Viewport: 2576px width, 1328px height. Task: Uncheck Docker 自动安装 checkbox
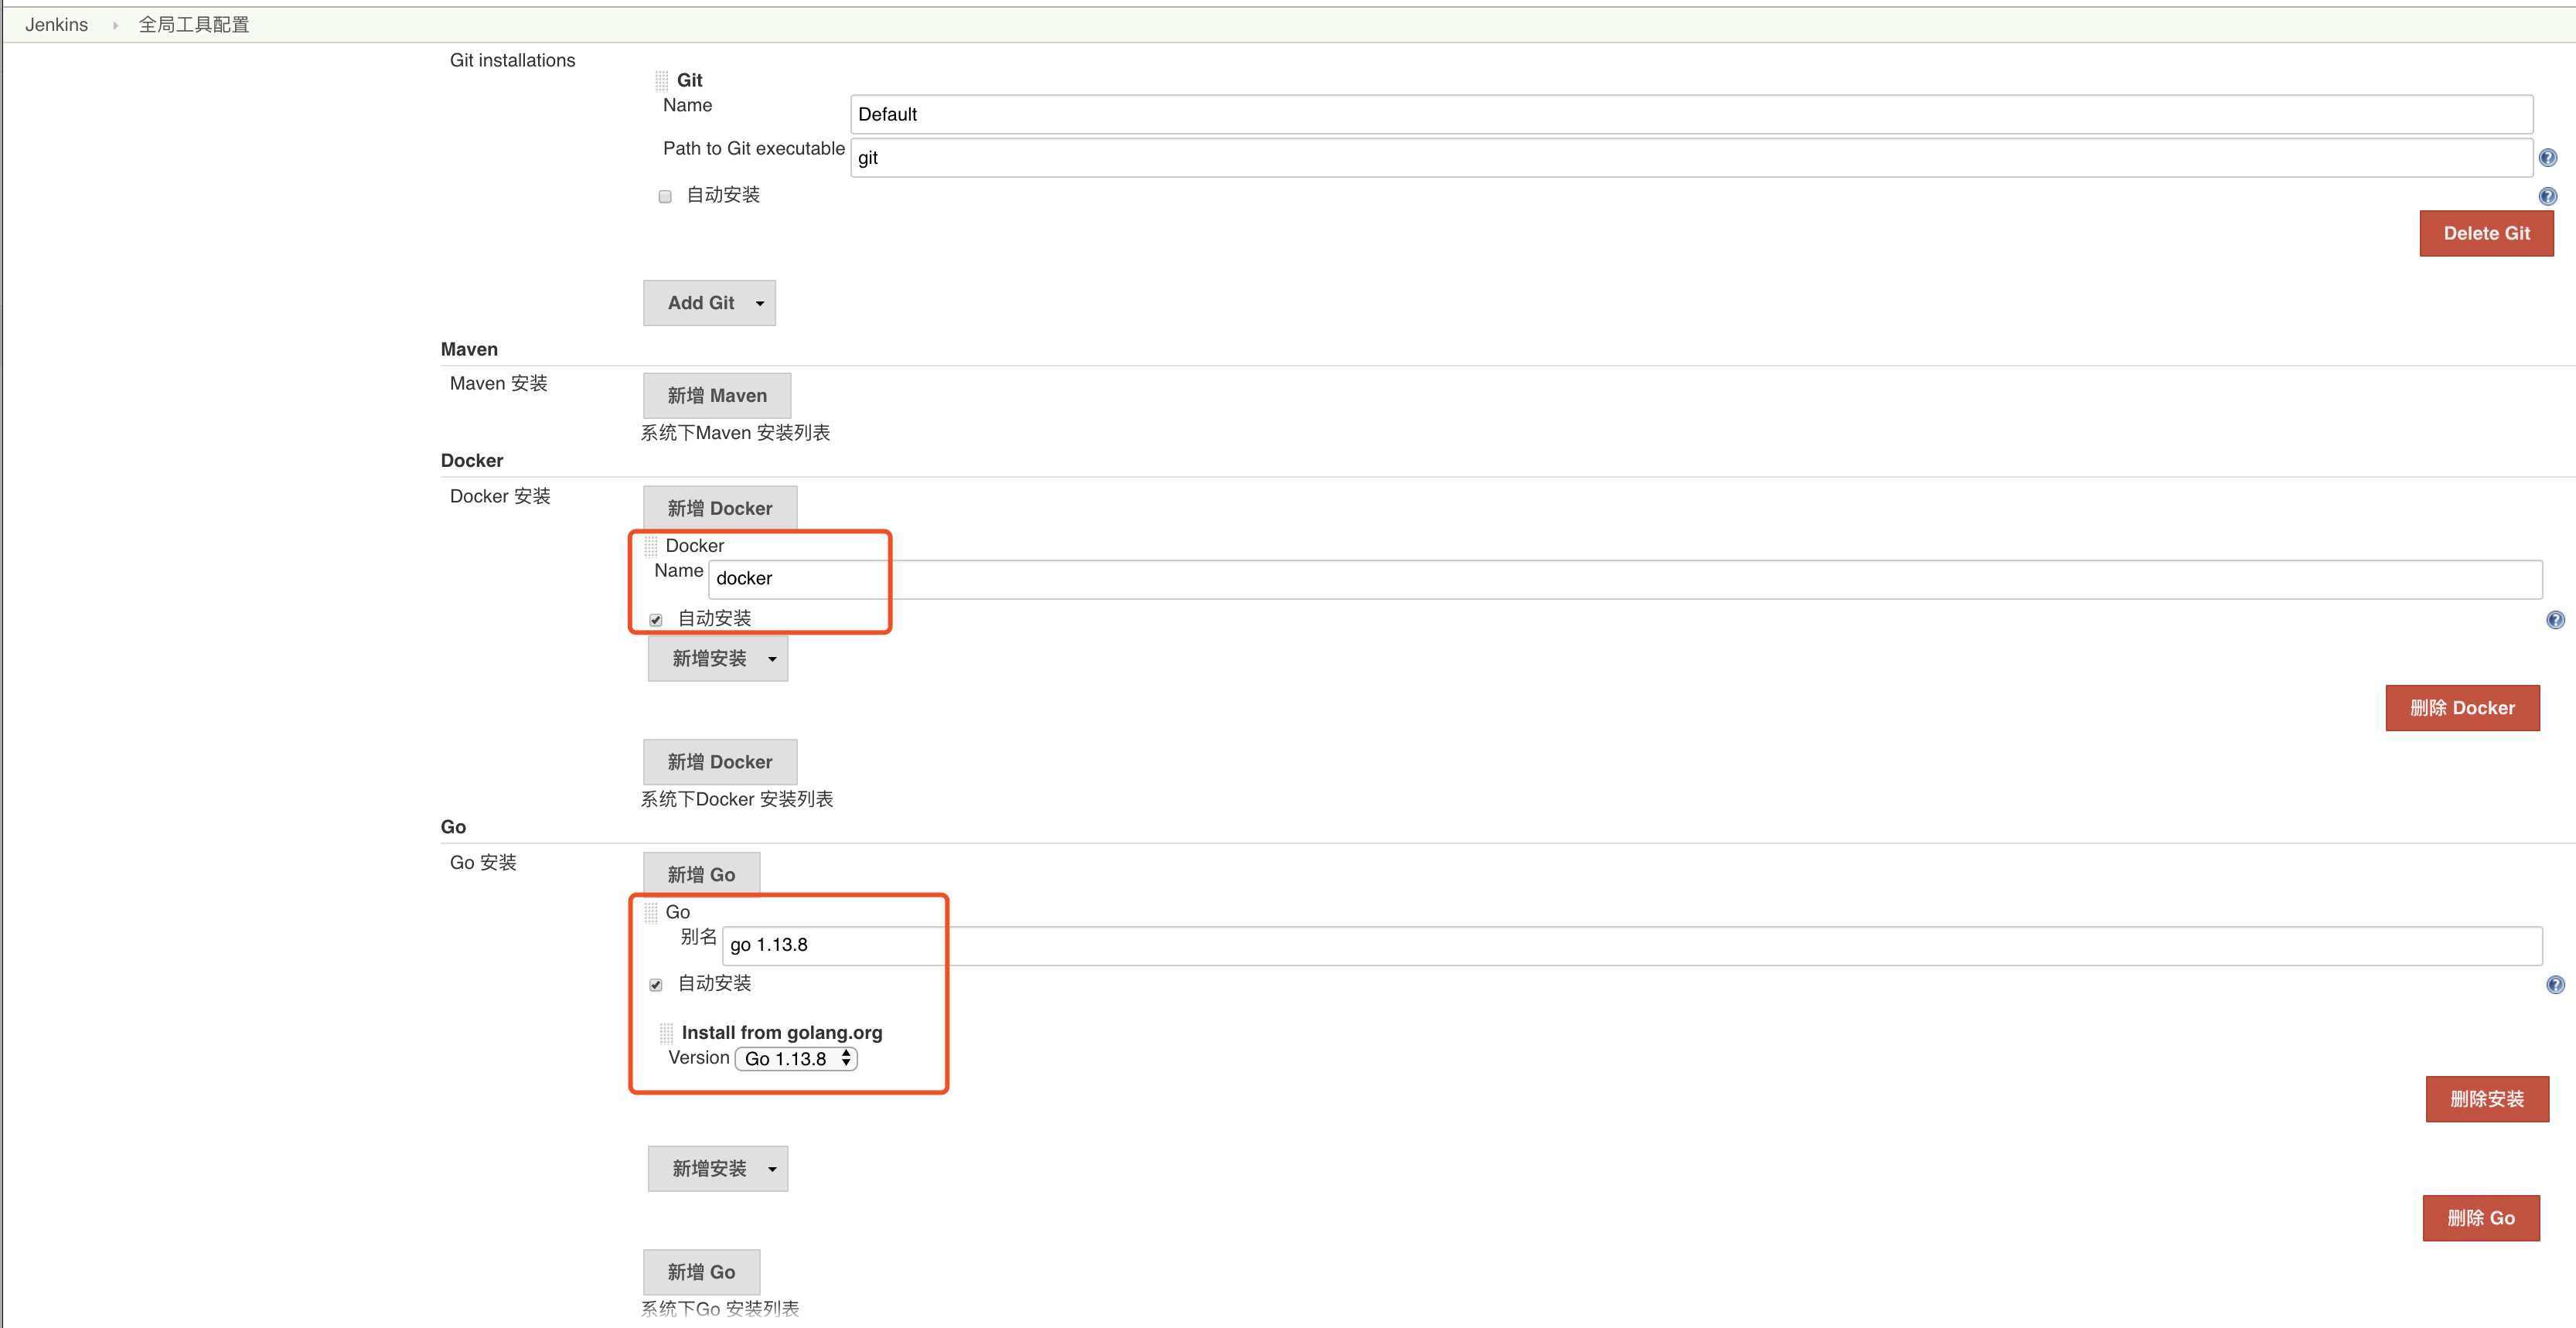point(656,620)
